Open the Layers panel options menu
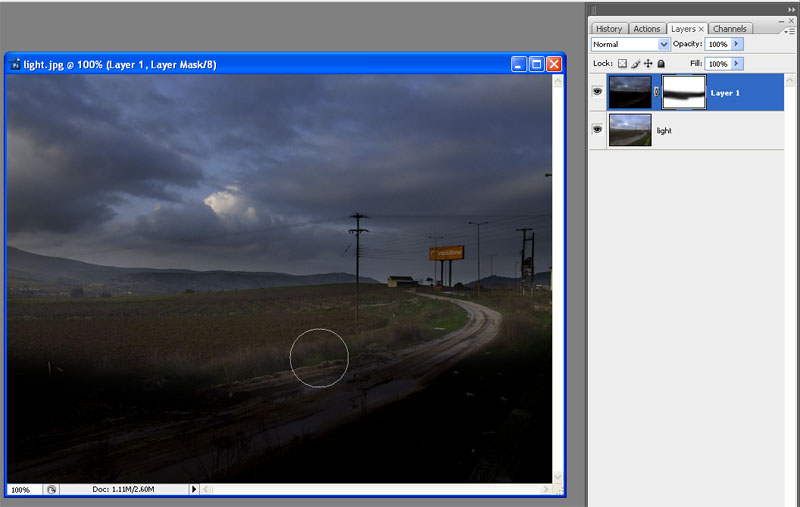The width and height of the screenshot is (800, 507). [x=791, y=31]
